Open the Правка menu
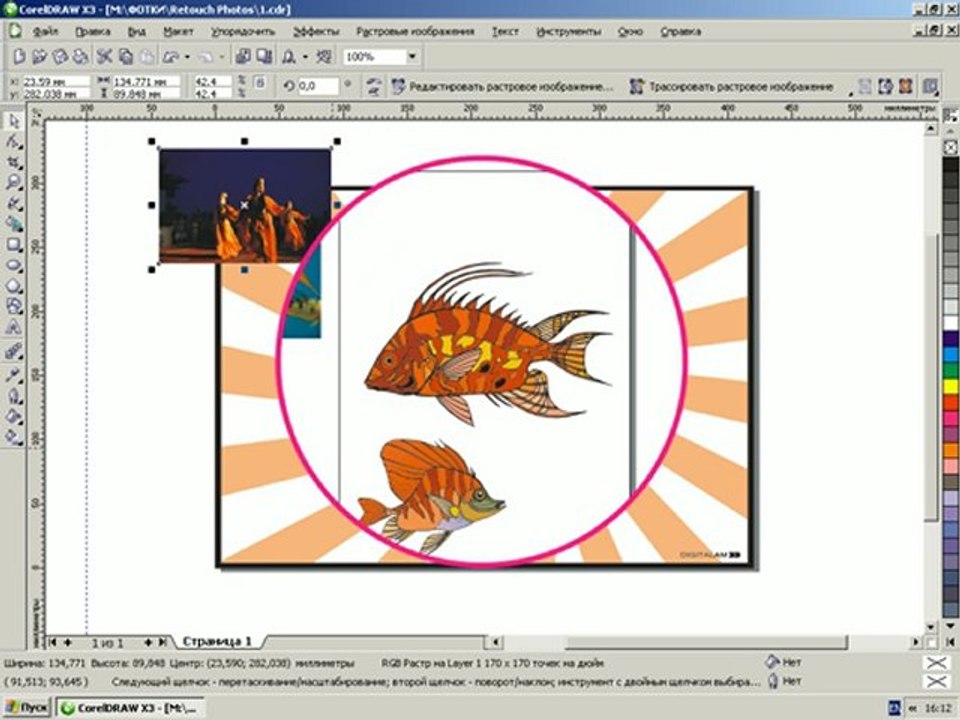The image size is (960, 720). 92,31
